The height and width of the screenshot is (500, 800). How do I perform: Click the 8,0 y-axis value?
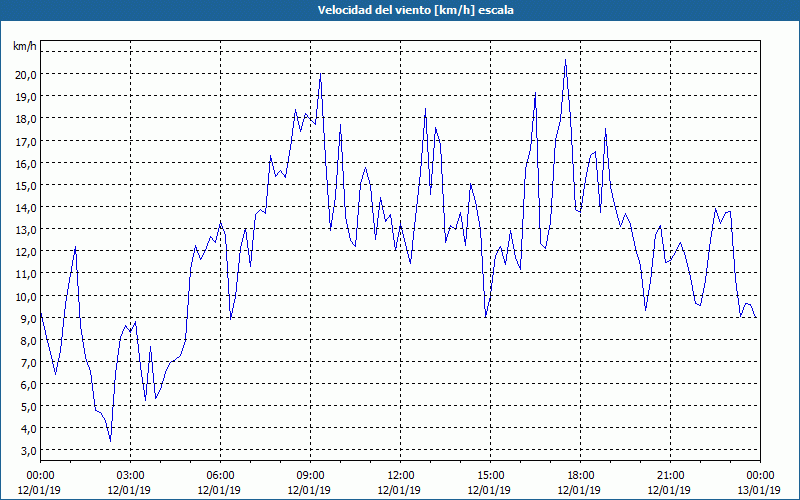point(28,340)
